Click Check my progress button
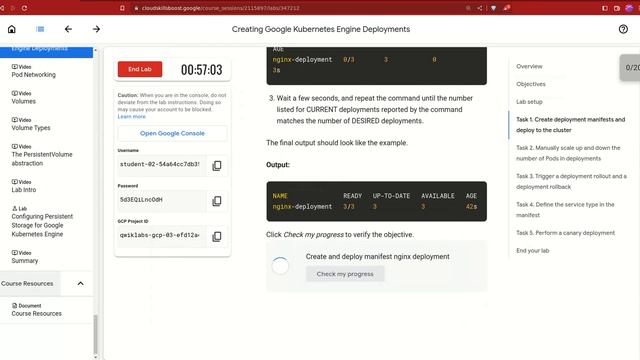 345,274
